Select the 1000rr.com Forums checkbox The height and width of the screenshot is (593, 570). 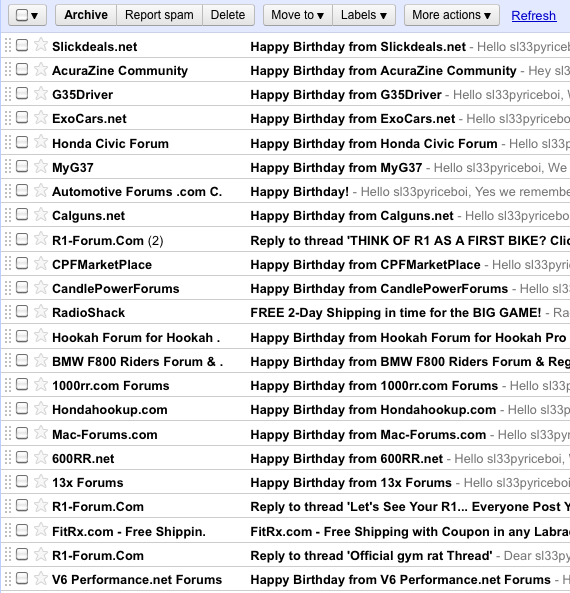[x=22, y=385]
